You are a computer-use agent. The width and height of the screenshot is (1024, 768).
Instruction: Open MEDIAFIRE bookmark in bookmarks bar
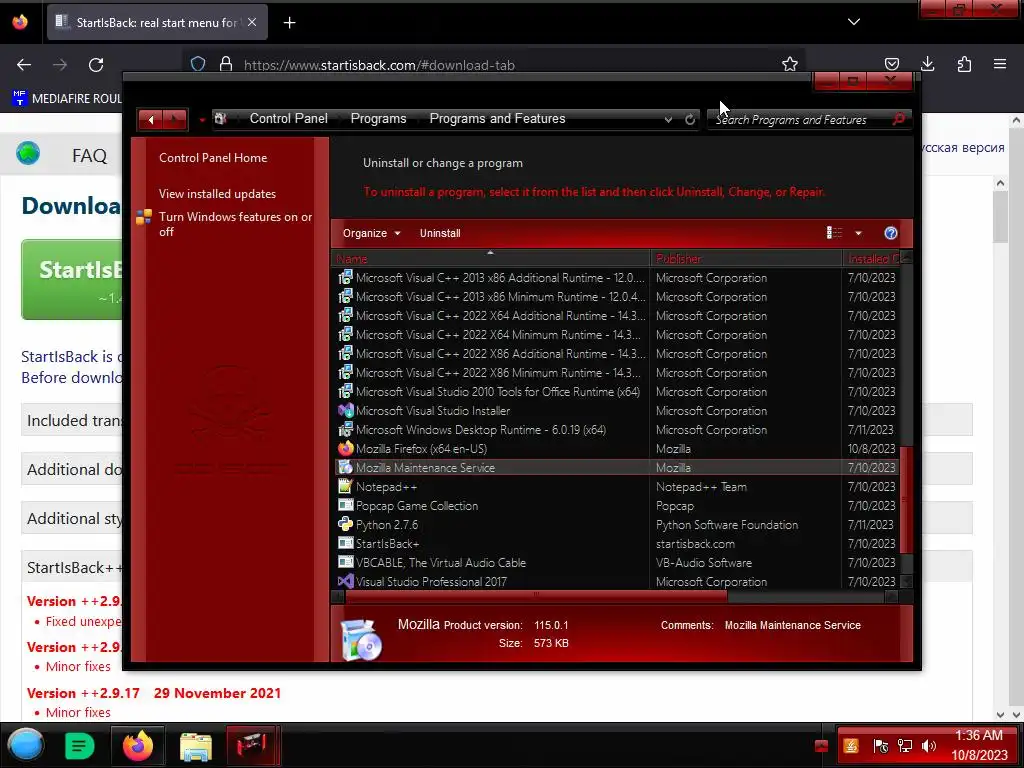point(67,99)
